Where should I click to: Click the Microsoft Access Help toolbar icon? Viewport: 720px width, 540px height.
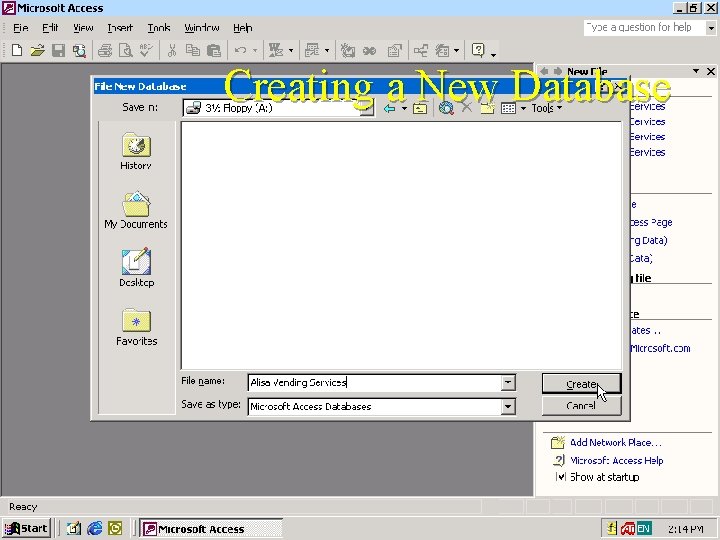click(478, 50)
